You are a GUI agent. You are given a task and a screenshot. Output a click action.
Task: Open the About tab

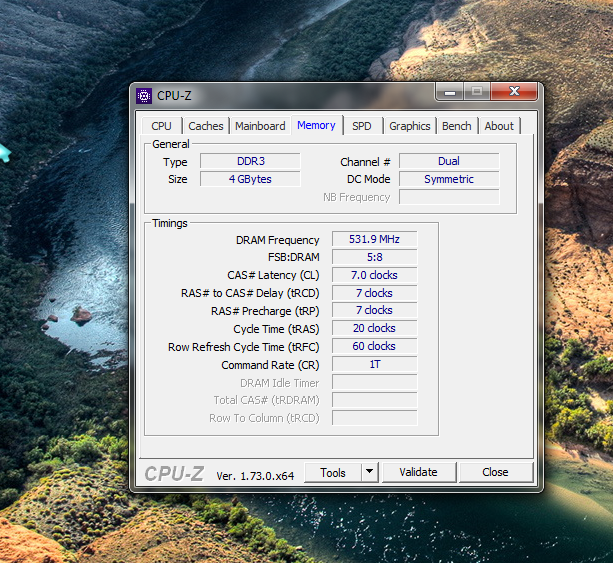coord(499,126)
